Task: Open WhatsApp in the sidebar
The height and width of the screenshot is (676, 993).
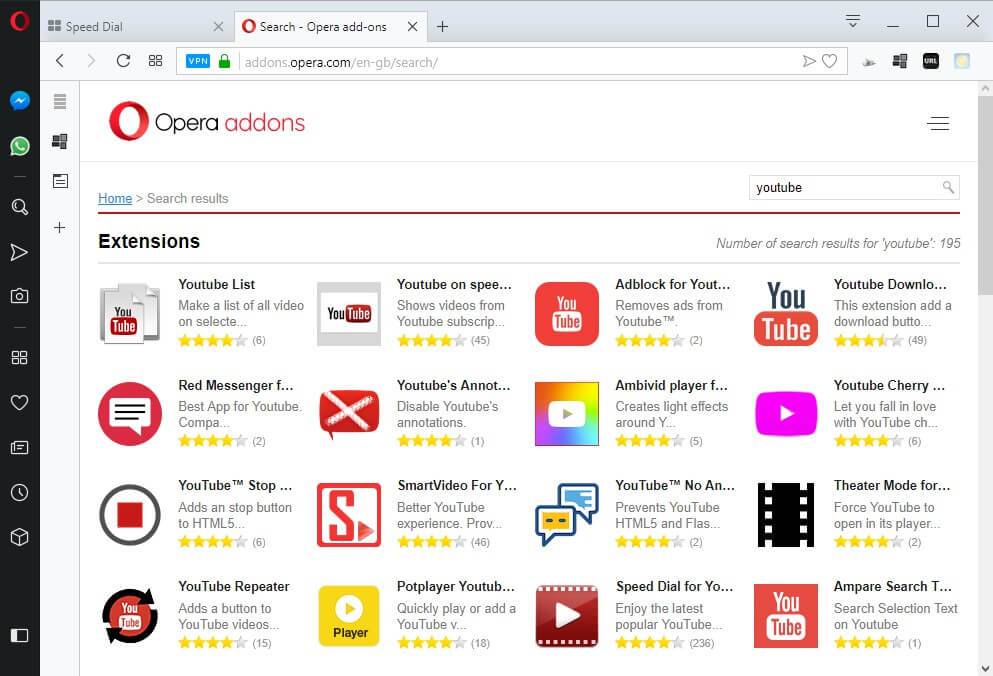Action: 20,146
